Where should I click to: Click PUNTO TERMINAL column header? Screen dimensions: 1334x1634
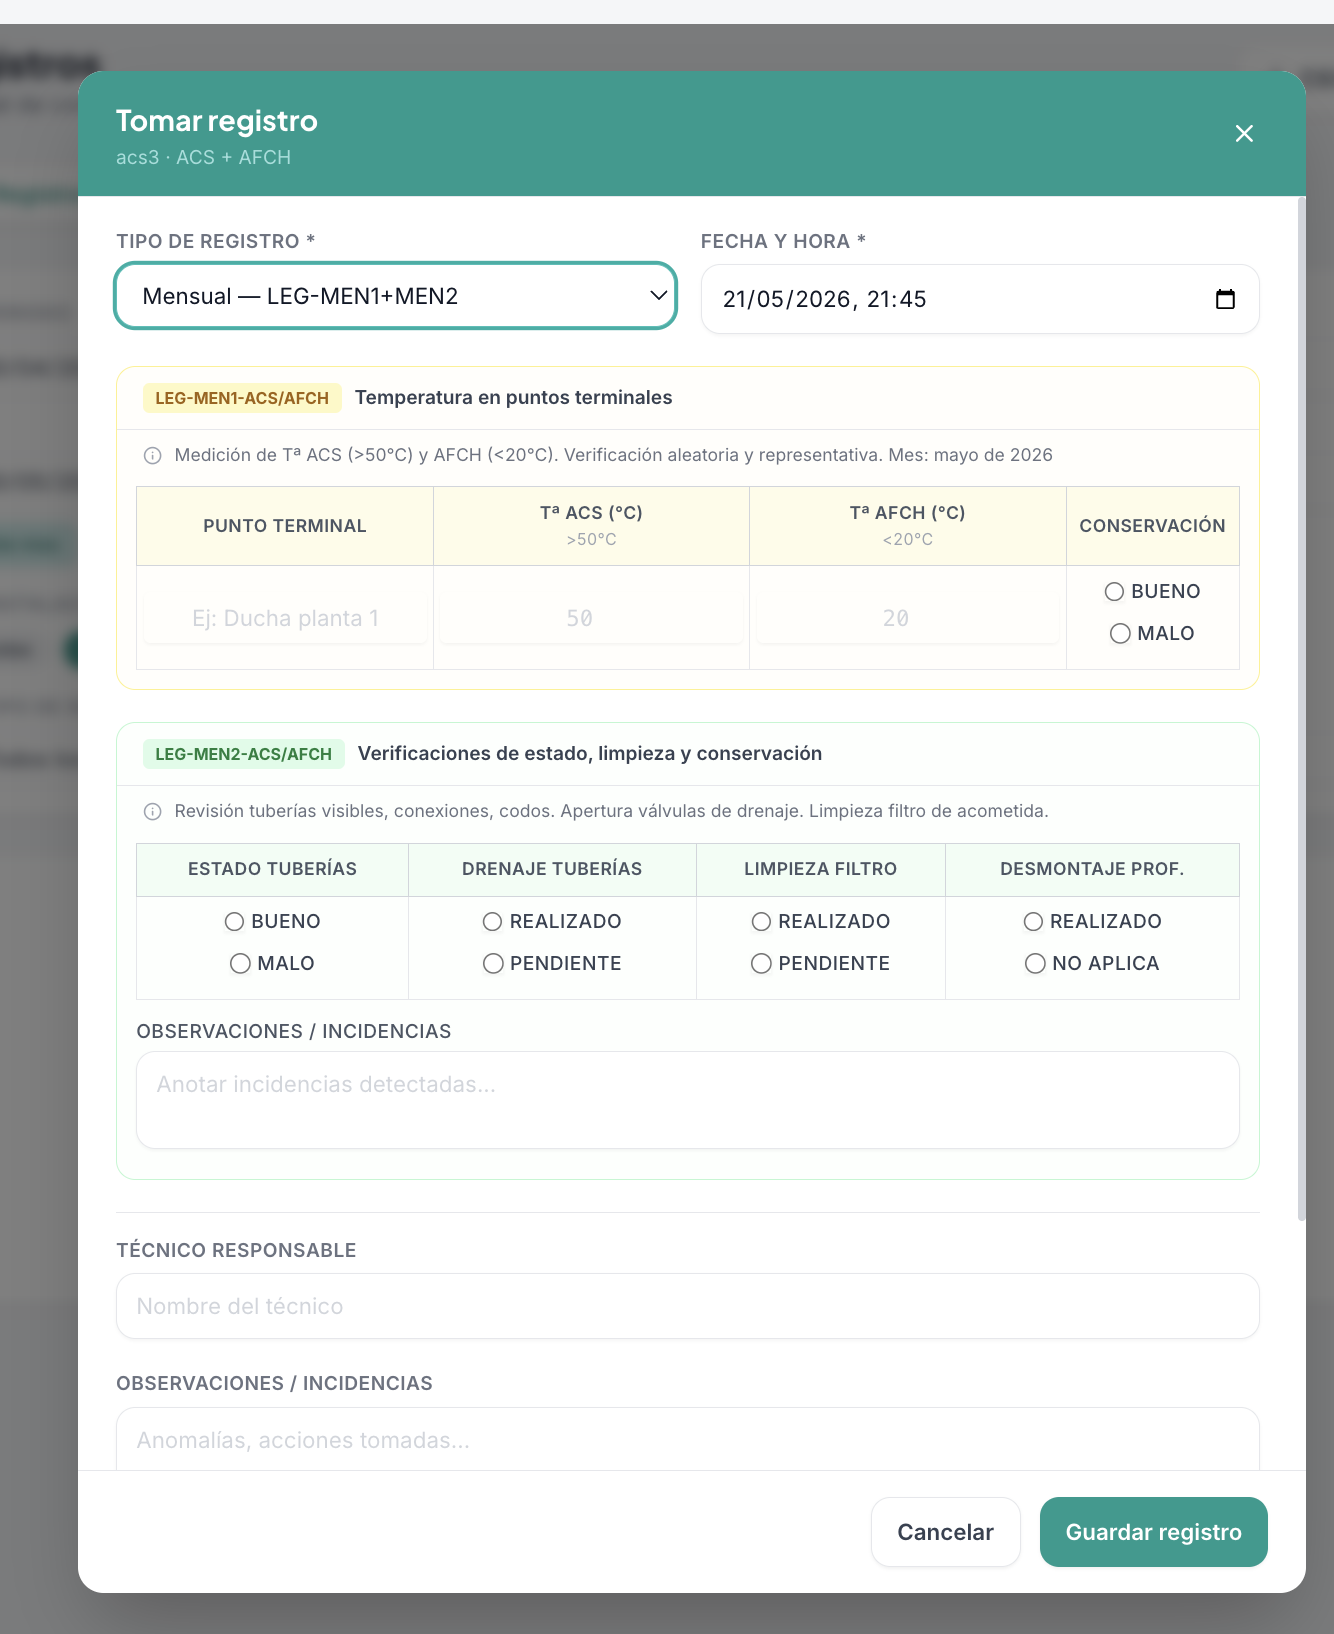tap(285, 526)
